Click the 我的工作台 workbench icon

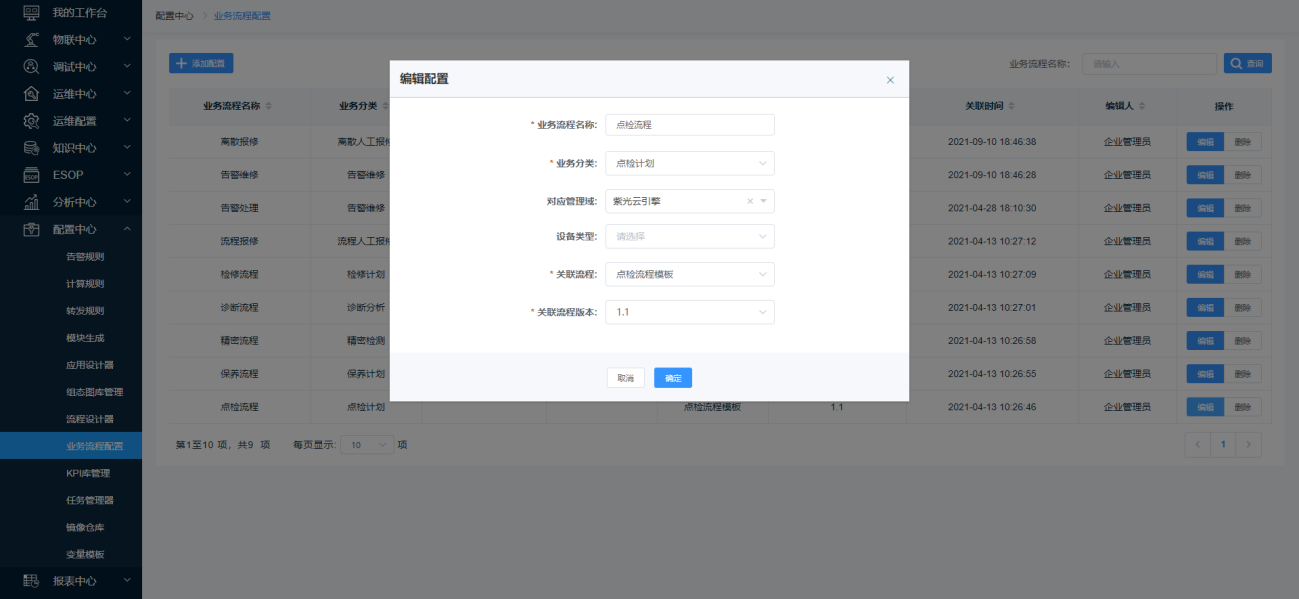[31, 13]
